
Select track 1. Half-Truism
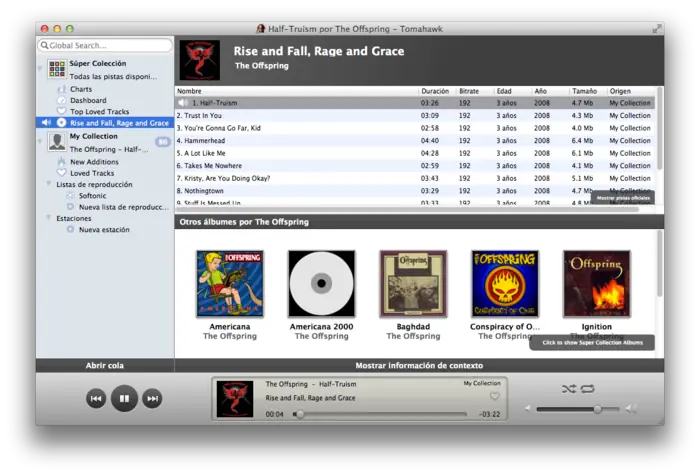415,103
